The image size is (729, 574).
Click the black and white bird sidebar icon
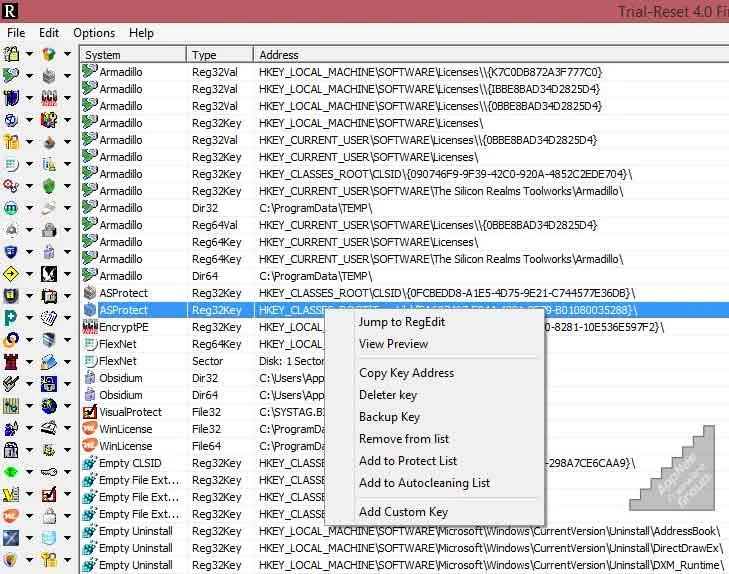(49, 274)
